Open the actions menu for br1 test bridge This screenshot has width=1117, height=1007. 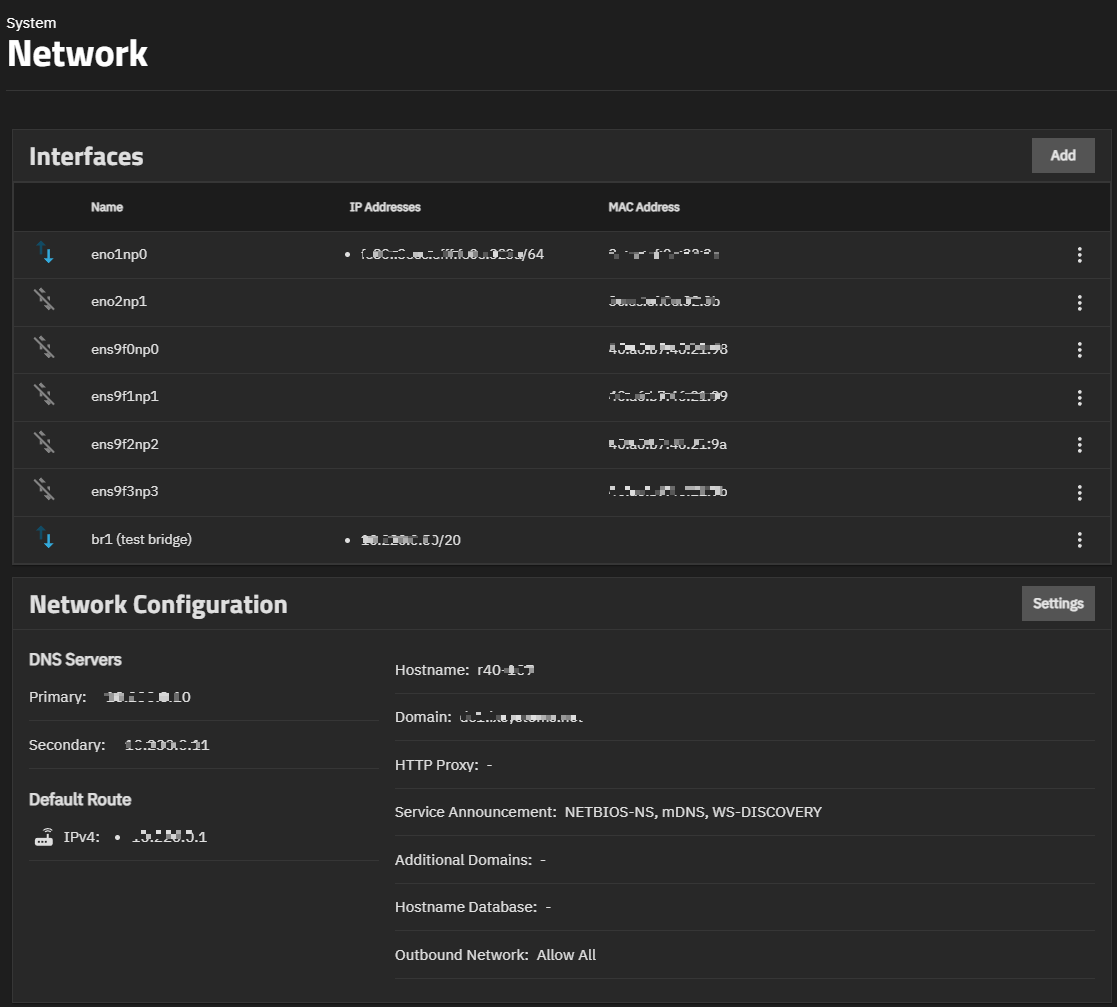(1080, 539)
